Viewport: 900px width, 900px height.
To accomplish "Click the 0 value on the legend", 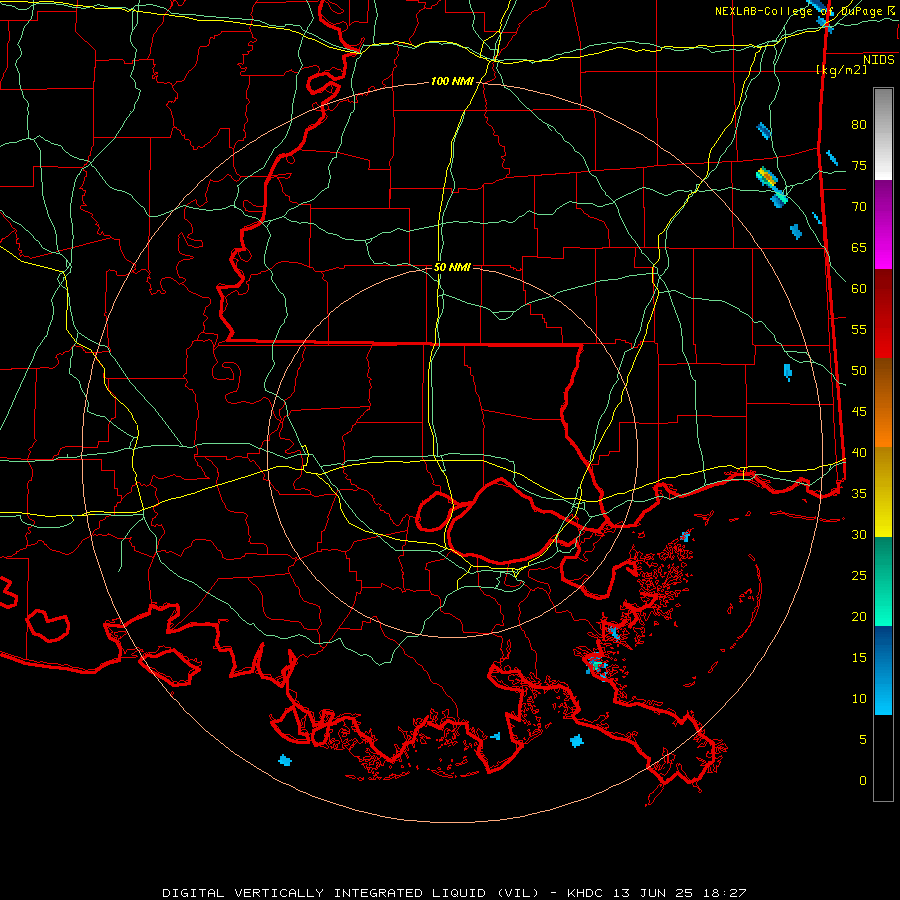I will pos(863,781).
